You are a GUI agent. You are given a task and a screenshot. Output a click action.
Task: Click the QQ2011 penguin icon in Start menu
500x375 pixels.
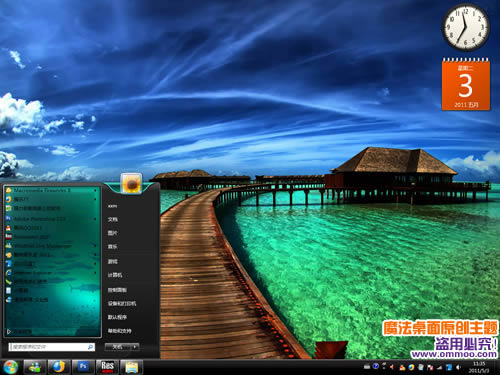coord(9,228)
